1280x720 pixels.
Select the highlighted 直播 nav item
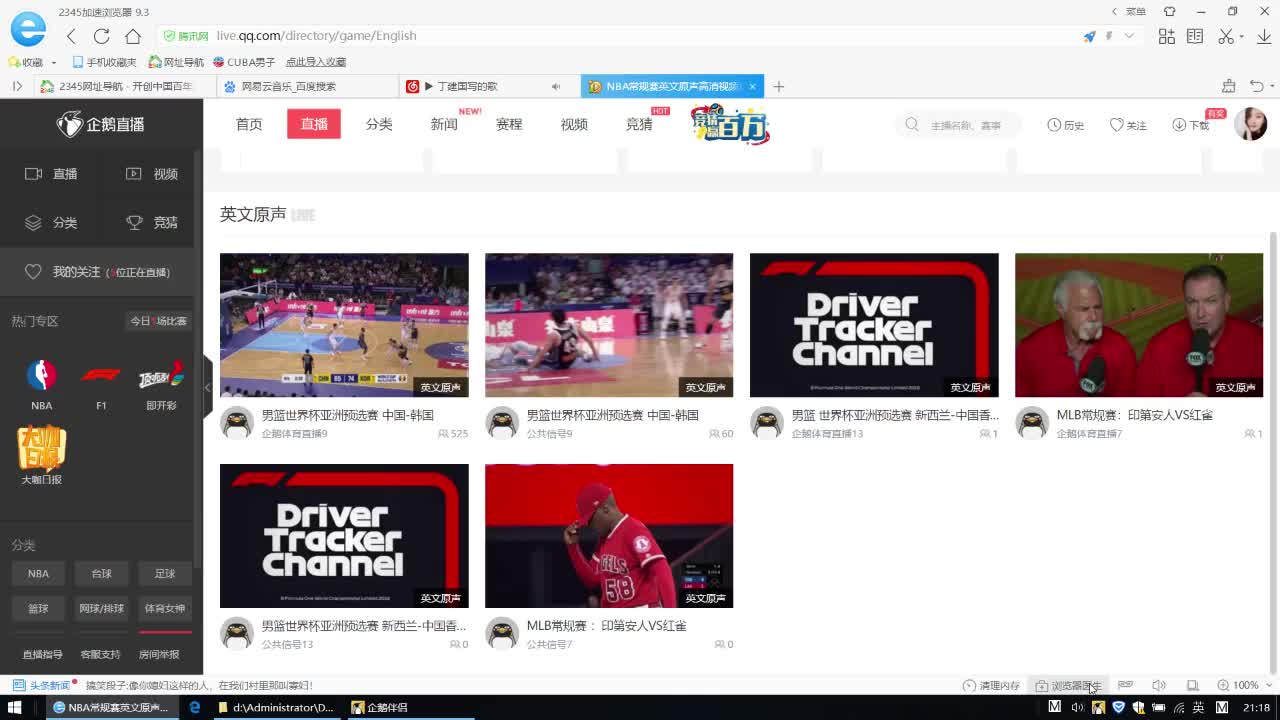pyautogui.click(x=314, y=124)
